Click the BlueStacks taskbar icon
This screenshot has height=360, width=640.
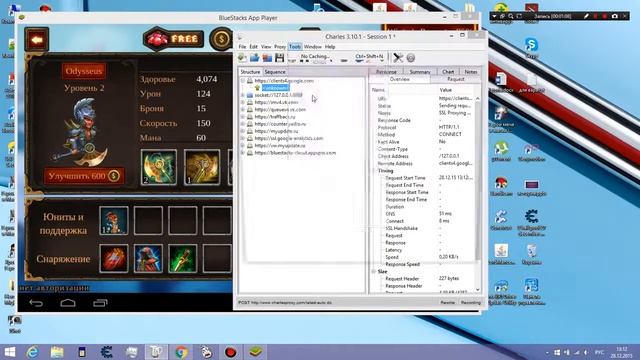(256, 352)
